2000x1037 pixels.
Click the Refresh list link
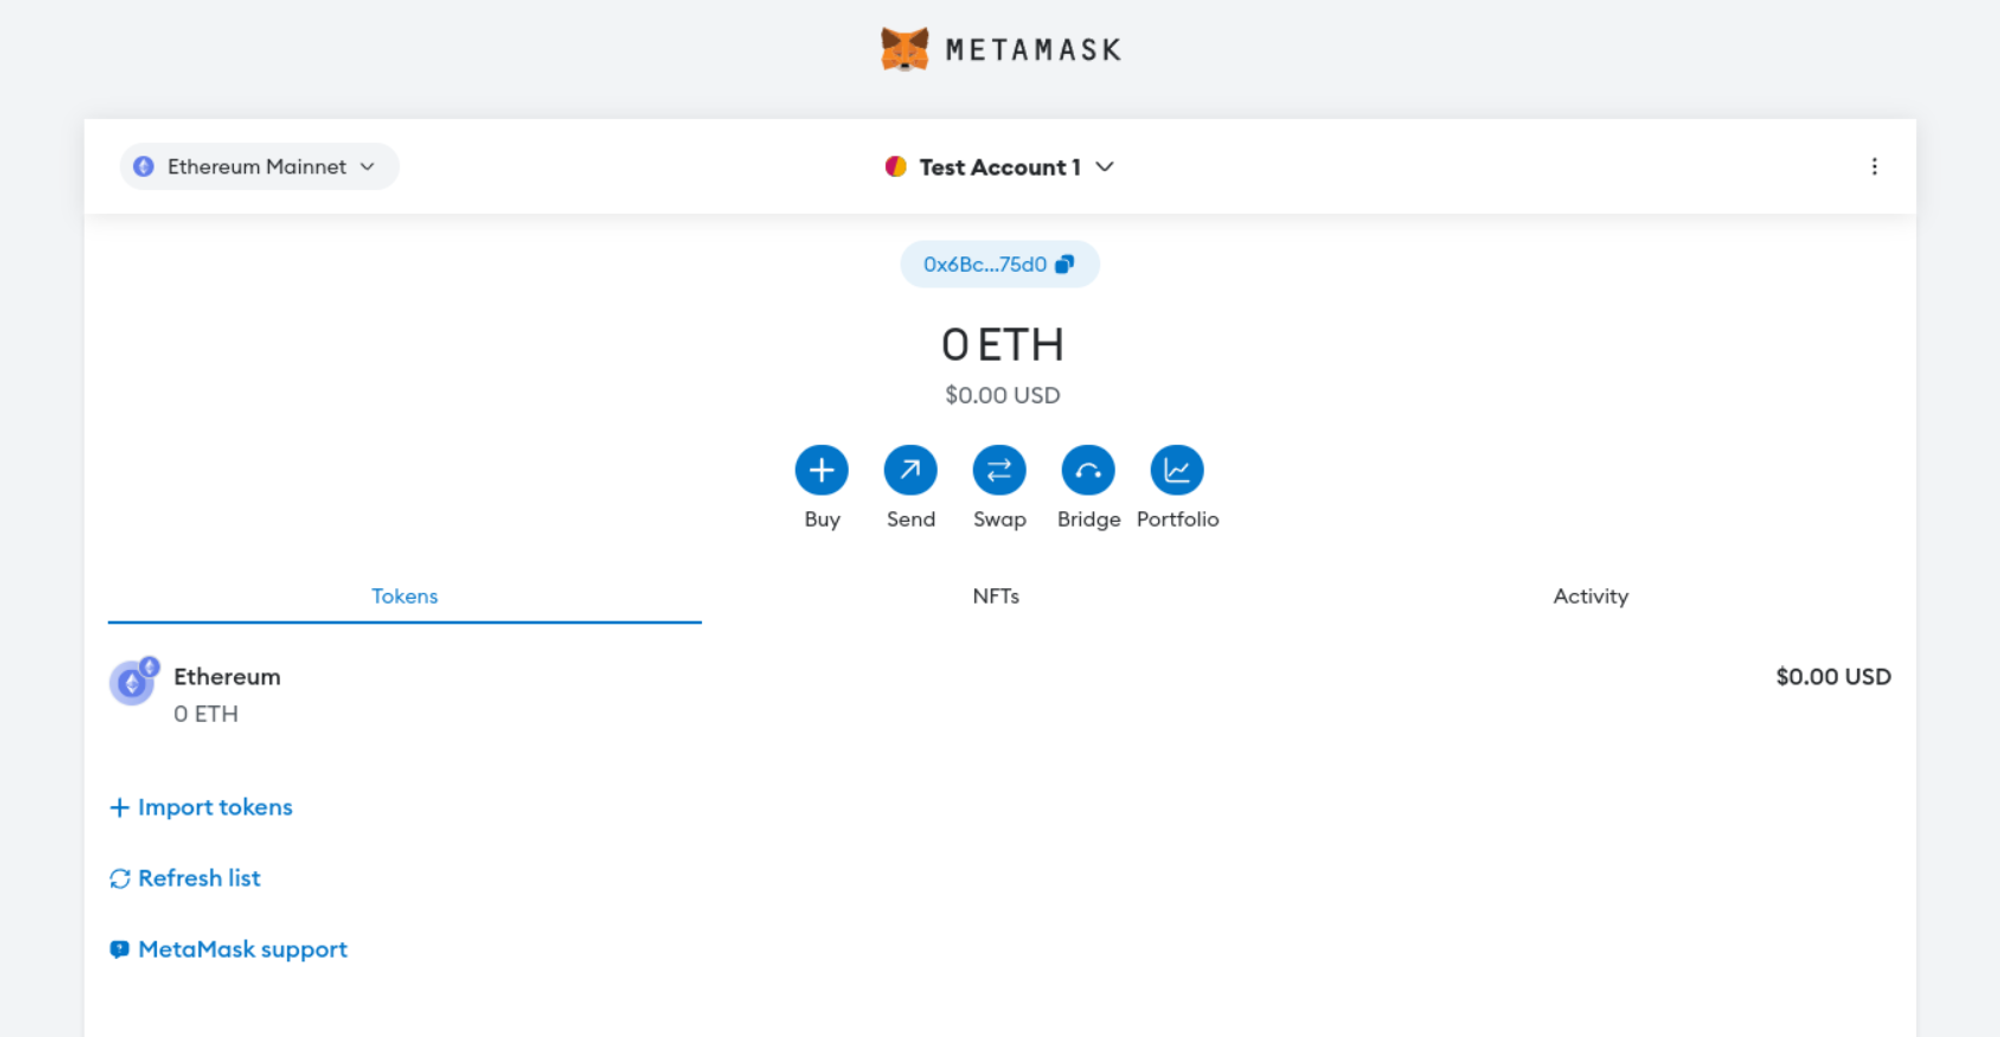click(x=185, y=878)
